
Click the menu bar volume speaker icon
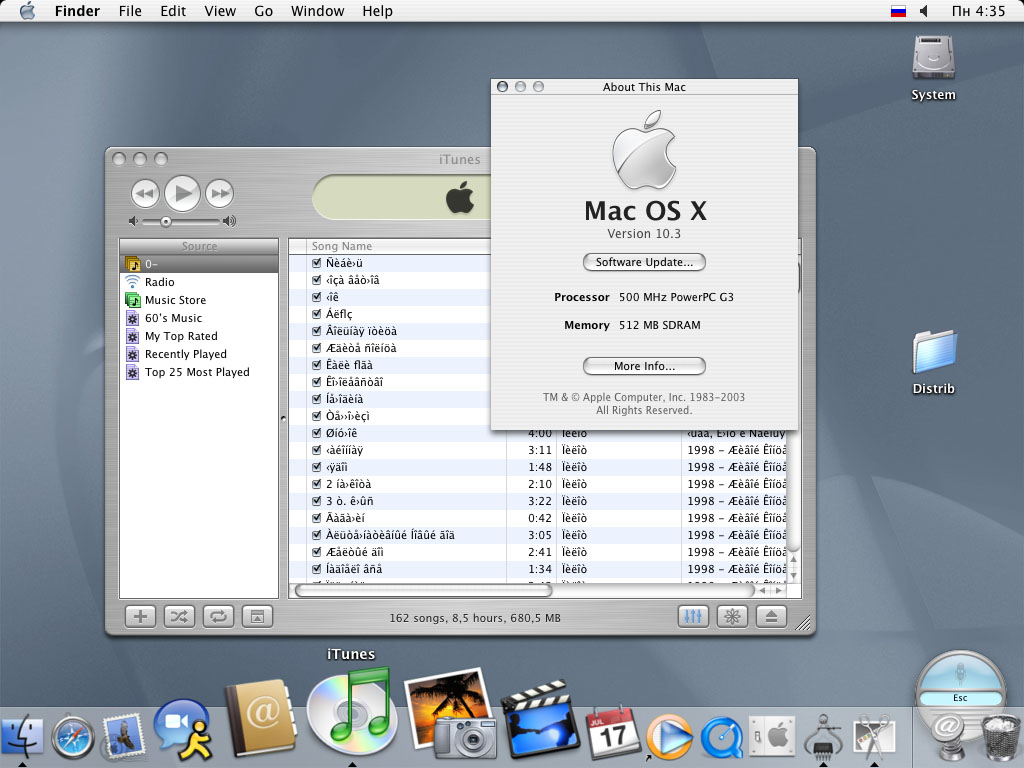(924, 11)
